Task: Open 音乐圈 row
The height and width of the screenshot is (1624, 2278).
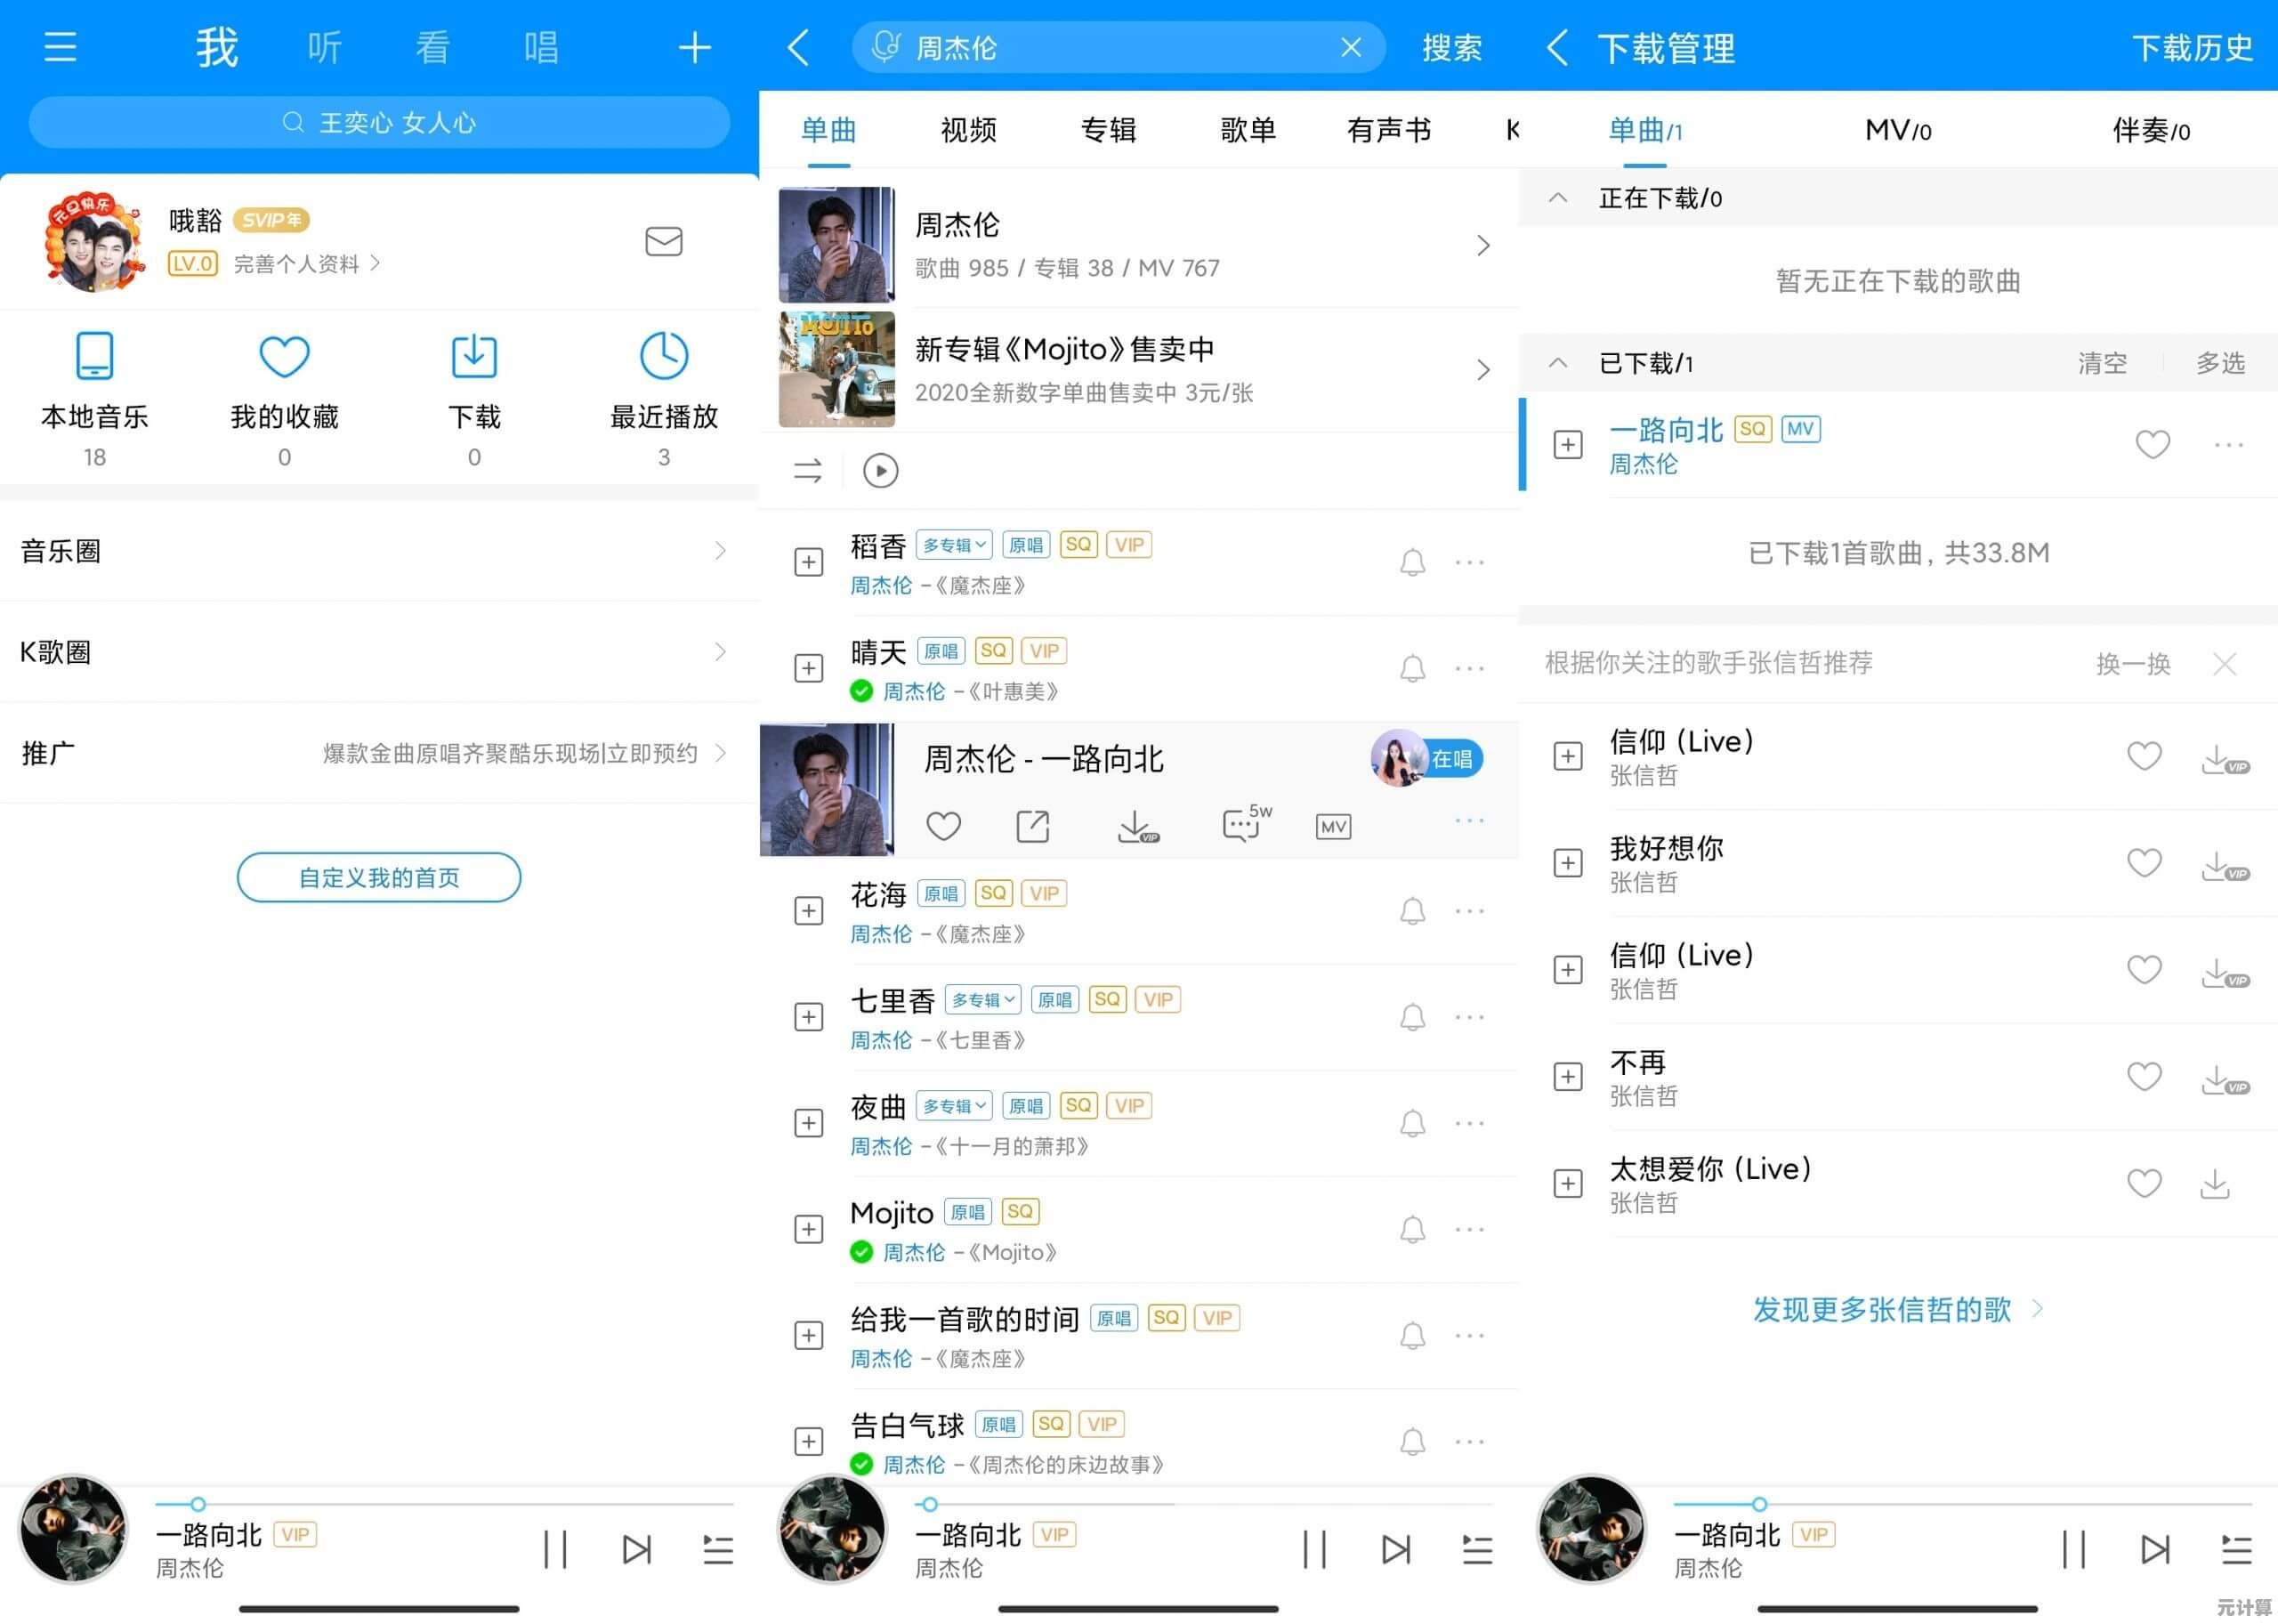Action: point(379,550)
